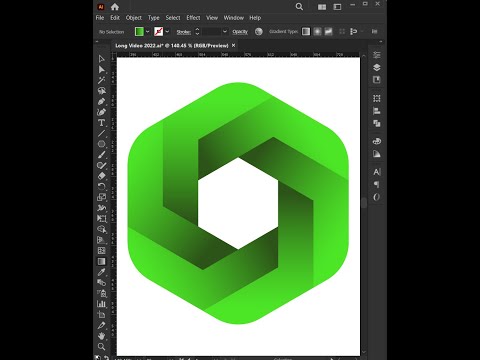The height and width of the screenshot is (360, 480).
Task: Go to Illustrator Home screen
Action: 115,7
